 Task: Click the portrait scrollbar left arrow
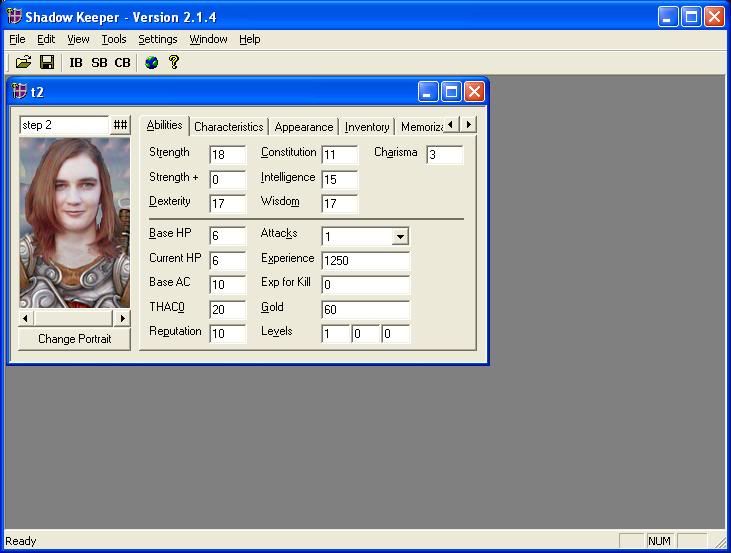pyautogui.click(x=27, y=318)
